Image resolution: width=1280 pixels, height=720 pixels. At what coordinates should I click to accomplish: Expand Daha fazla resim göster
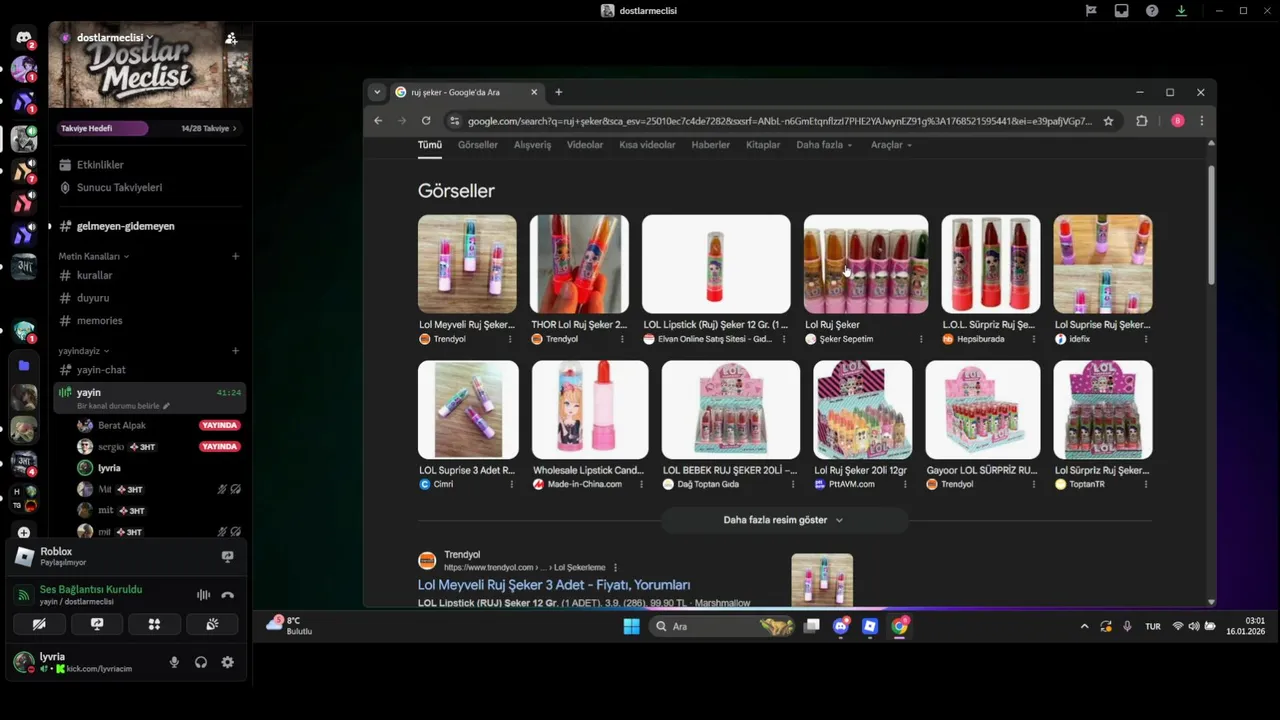[783, 520]
